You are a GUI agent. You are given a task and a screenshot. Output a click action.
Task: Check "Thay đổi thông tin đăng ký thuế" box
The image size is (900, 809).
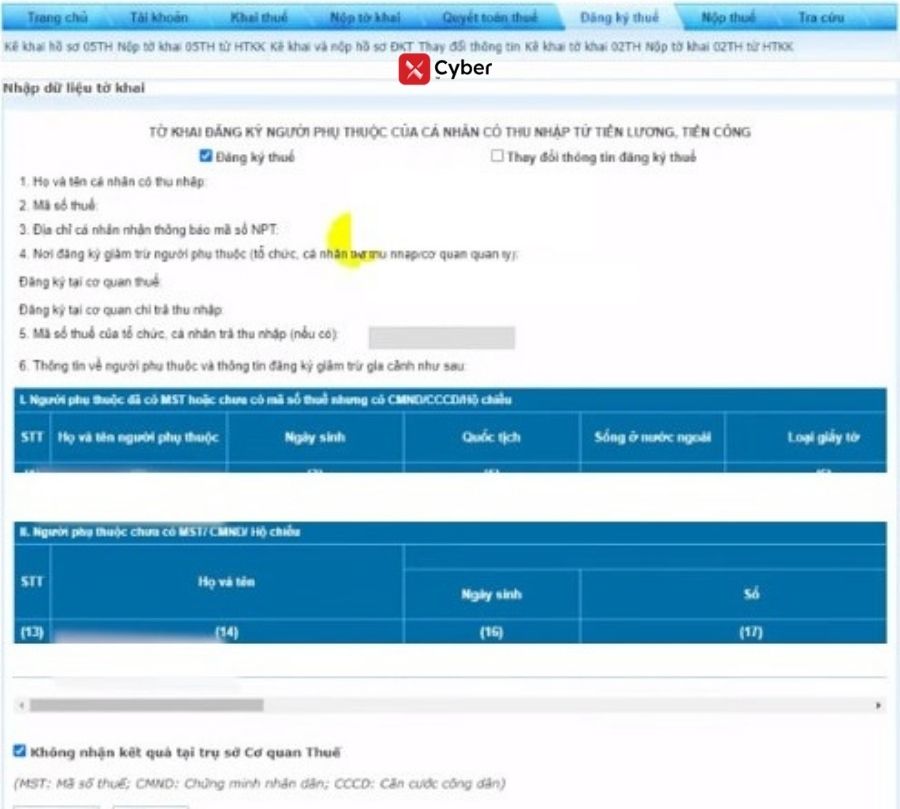(x=497, y=156)
